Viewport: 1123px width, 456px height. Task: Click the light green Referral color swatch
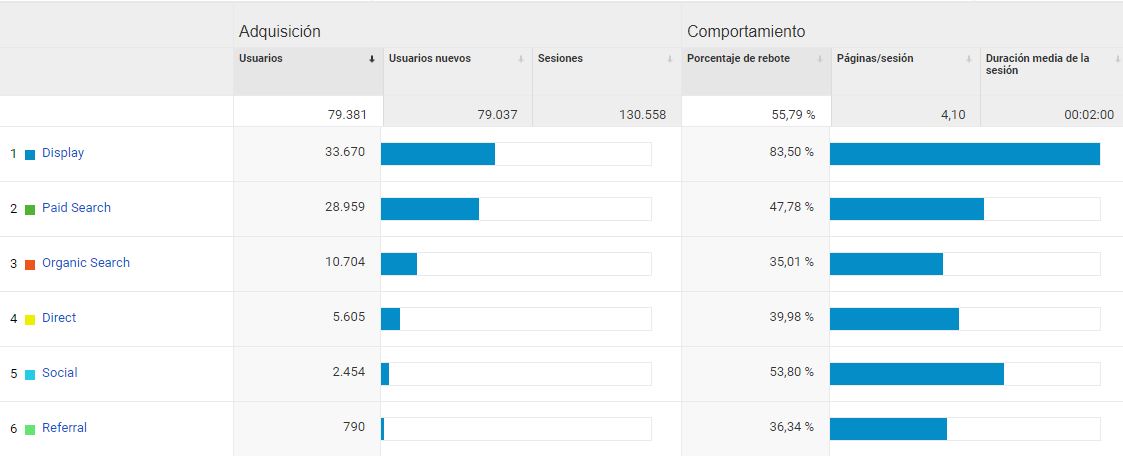coord(30,430)
